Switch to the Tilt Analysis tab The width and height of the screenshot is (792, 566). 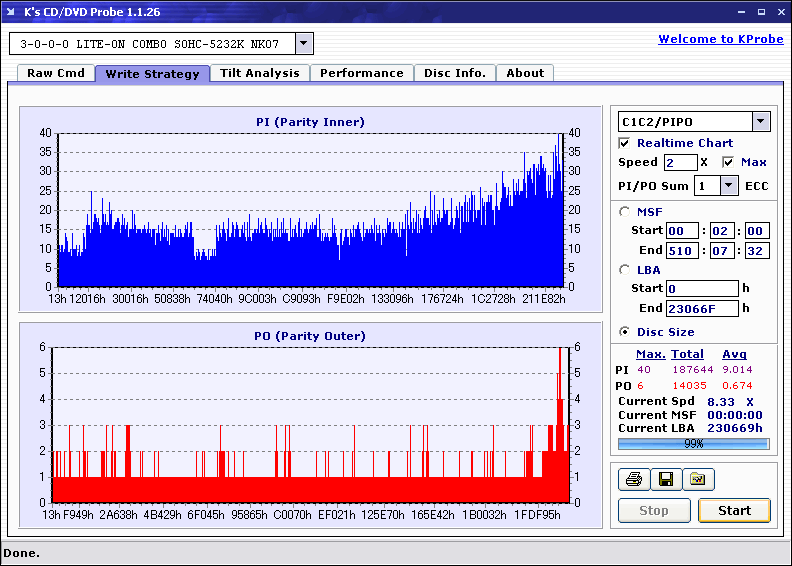point(259,73)
